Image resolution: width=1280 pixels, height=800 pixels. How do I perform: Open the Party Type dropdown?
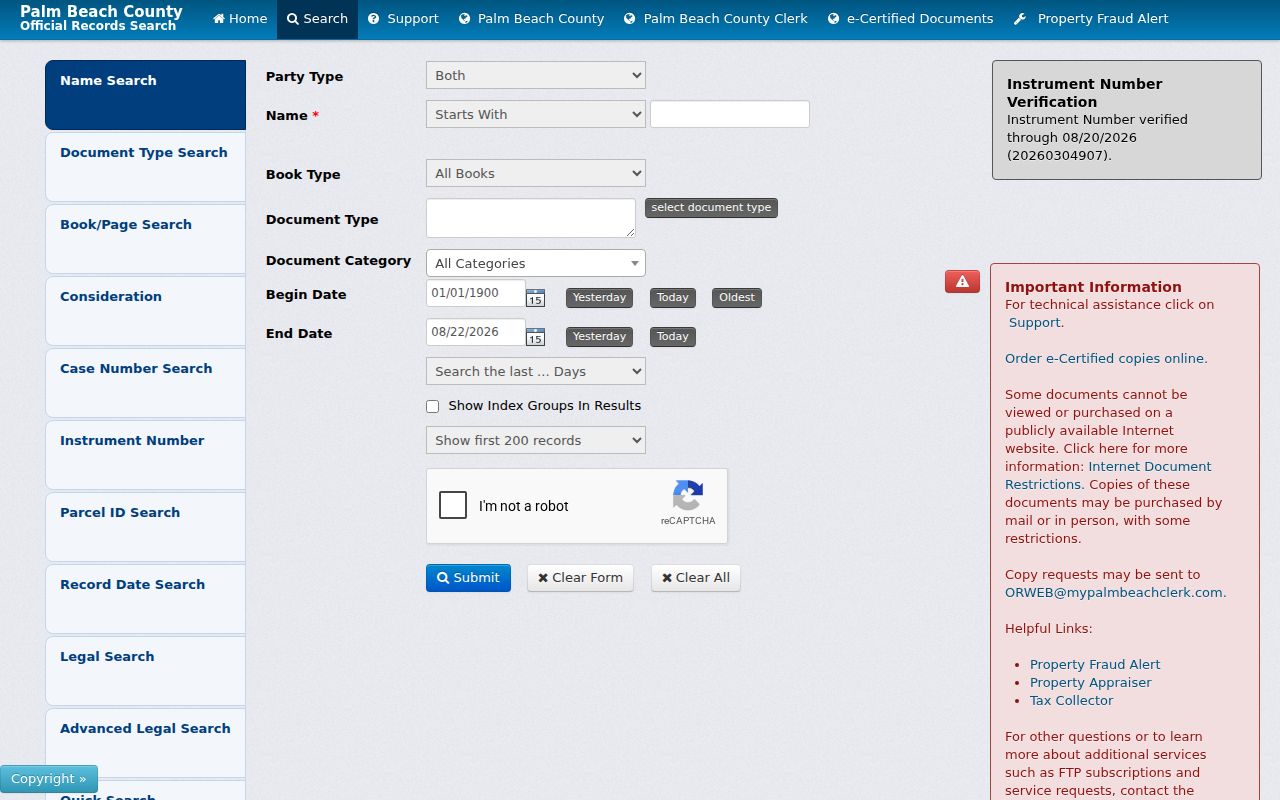click(x=536, y=75)
